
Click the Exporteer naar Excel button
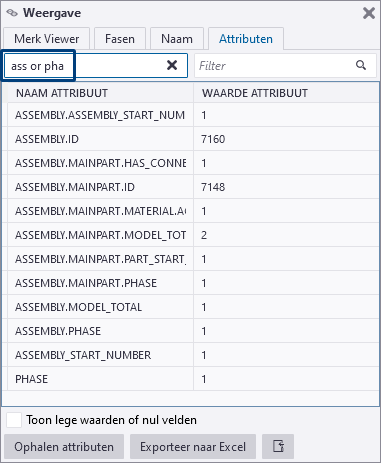pos(193,446)
